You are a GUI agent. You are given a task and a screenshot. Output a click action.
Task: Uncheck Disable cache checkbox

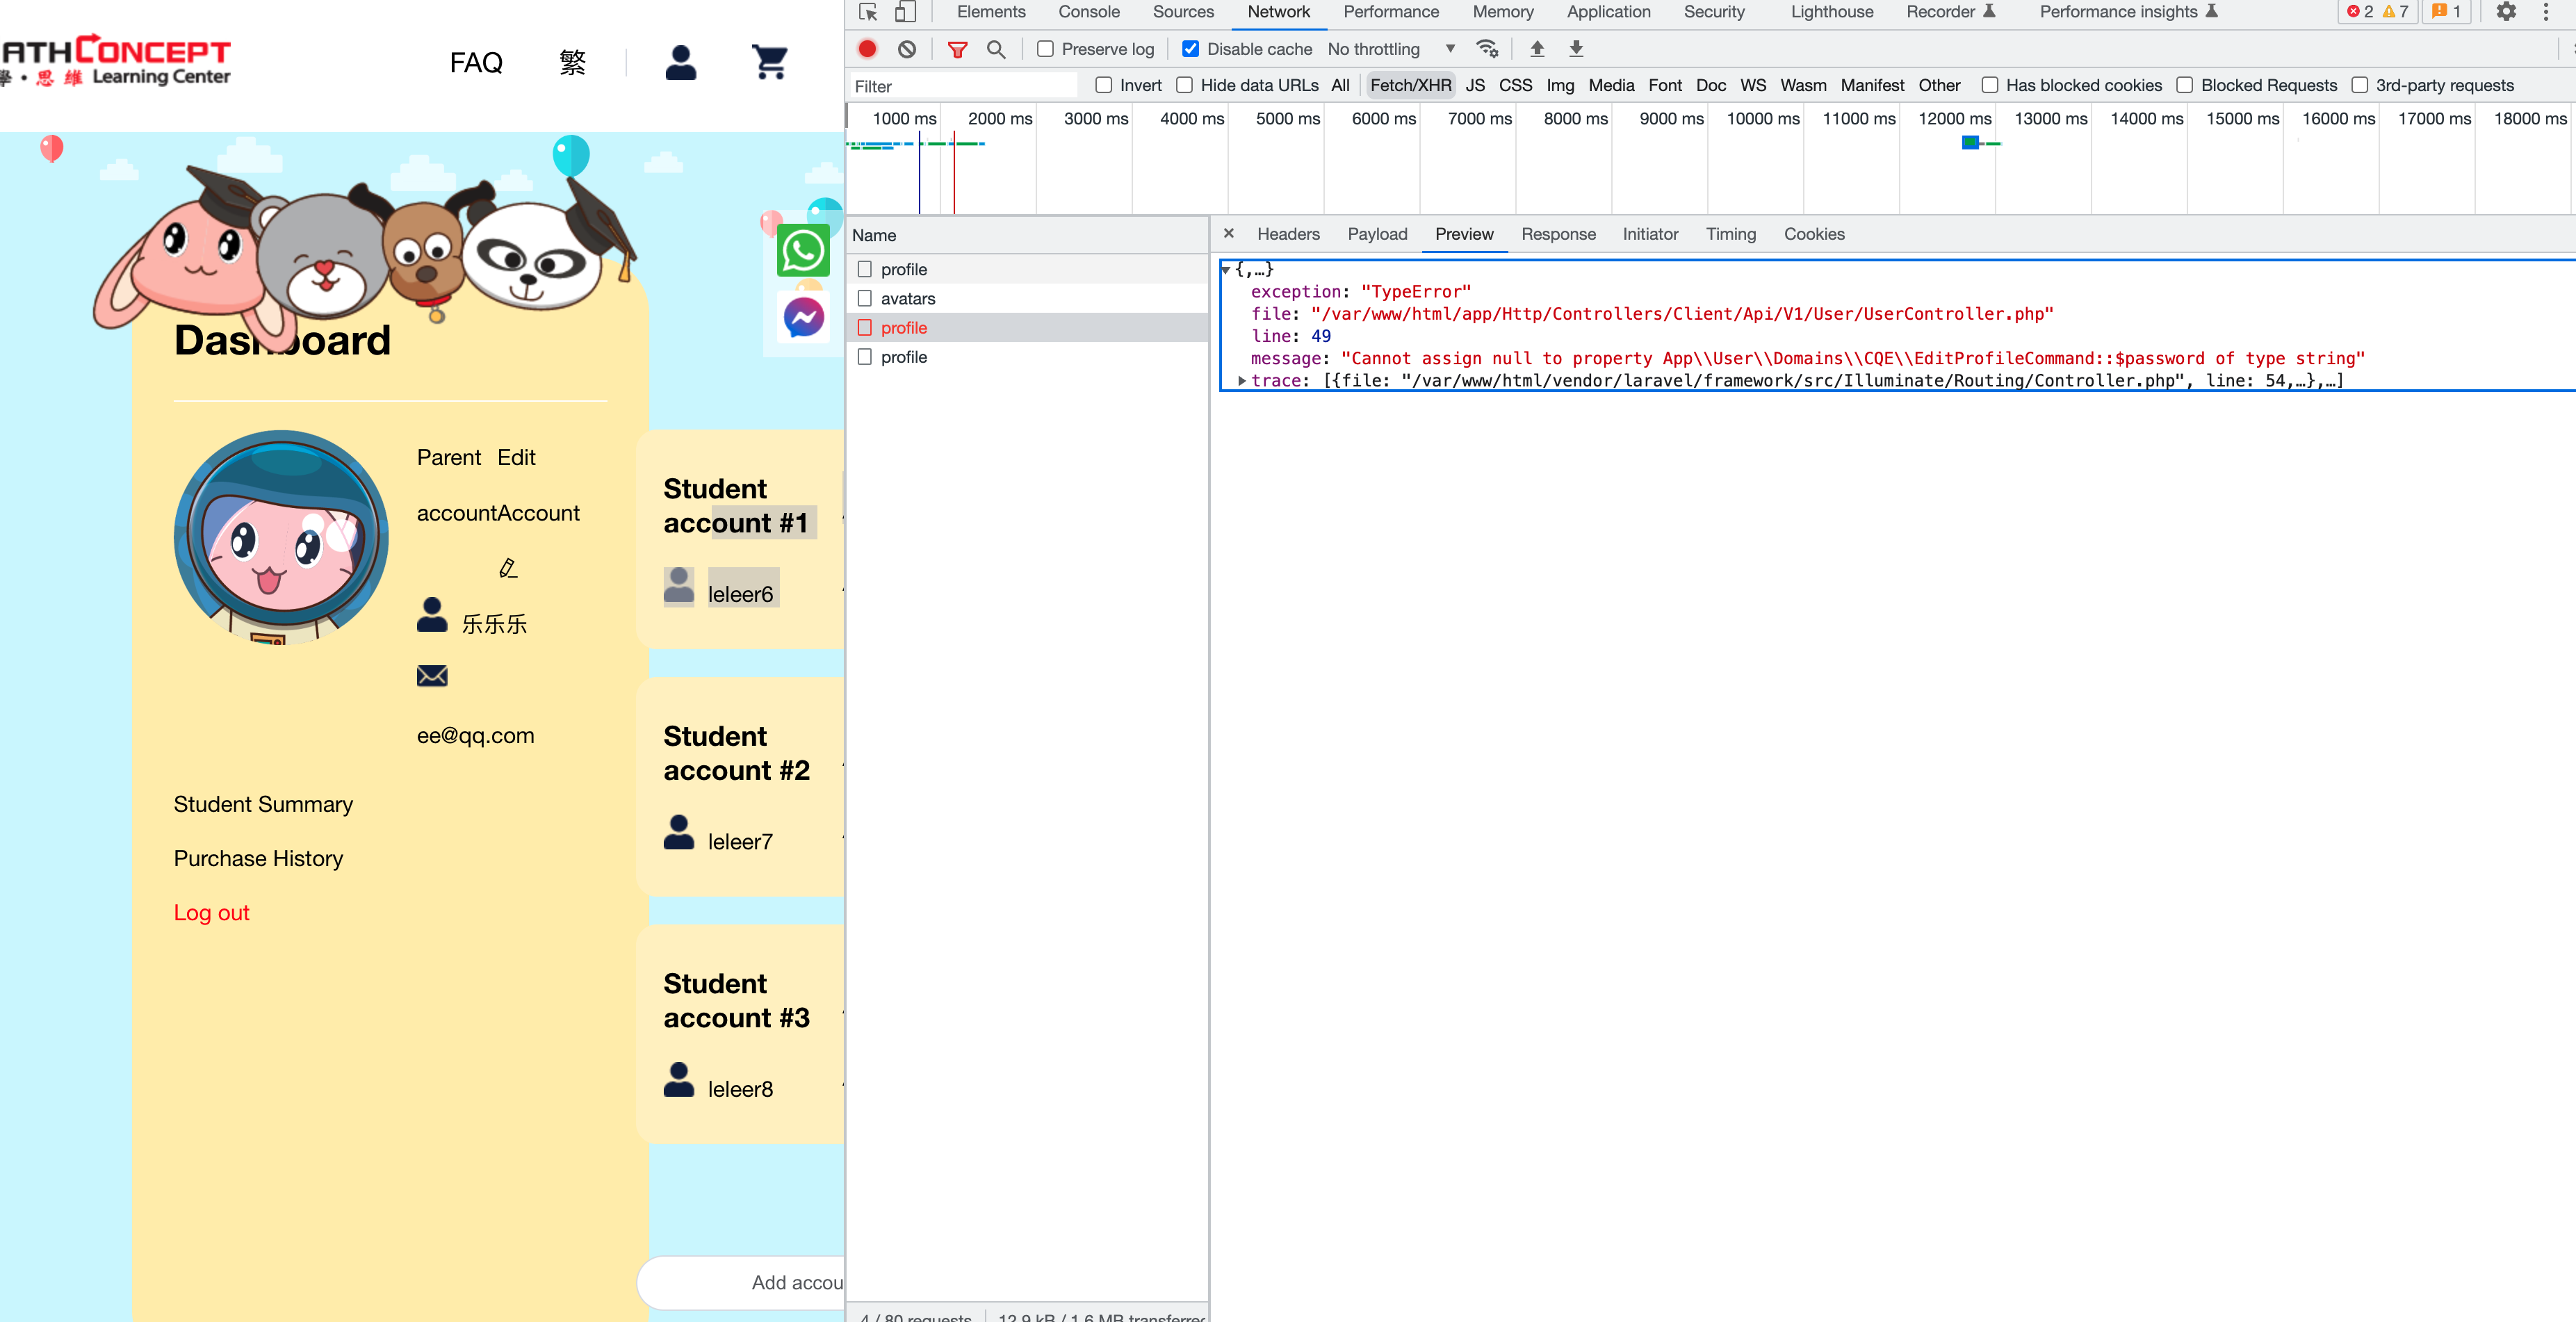coord(1190,49)
